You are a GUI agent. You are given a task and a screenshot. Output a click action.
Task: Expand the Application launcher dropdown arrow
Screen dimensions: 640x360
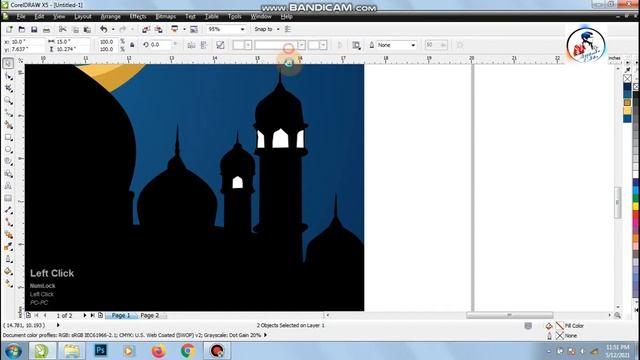click(x=184, y=29)
